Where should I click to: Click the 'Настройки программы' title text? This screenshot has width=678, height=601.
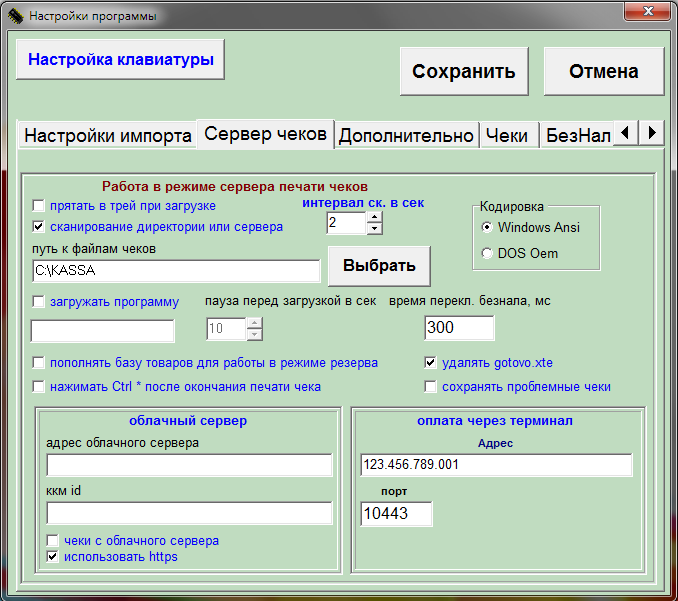pyautogui.click(x=93, y=16)
